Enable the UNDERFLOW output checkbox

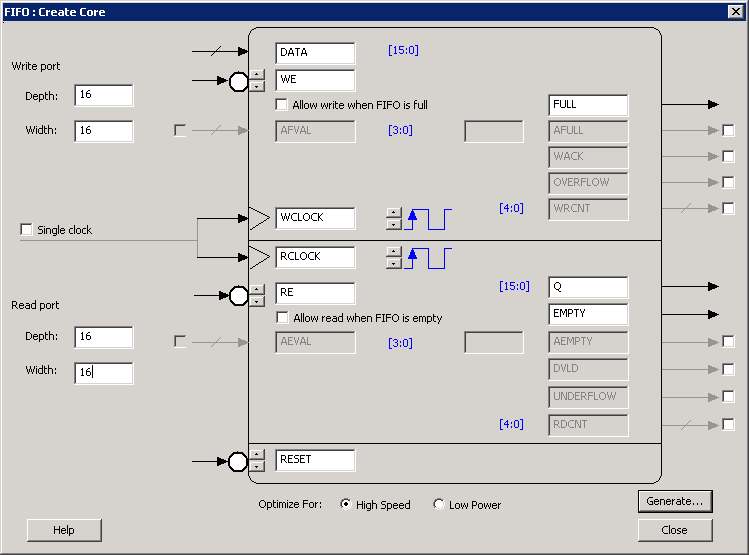click(728, 396)
